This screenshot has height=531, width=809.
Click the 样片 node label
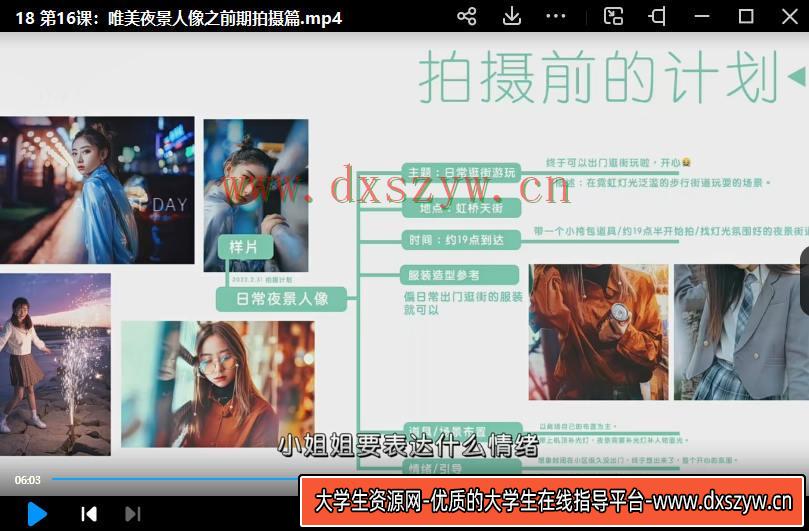[245, 247]
